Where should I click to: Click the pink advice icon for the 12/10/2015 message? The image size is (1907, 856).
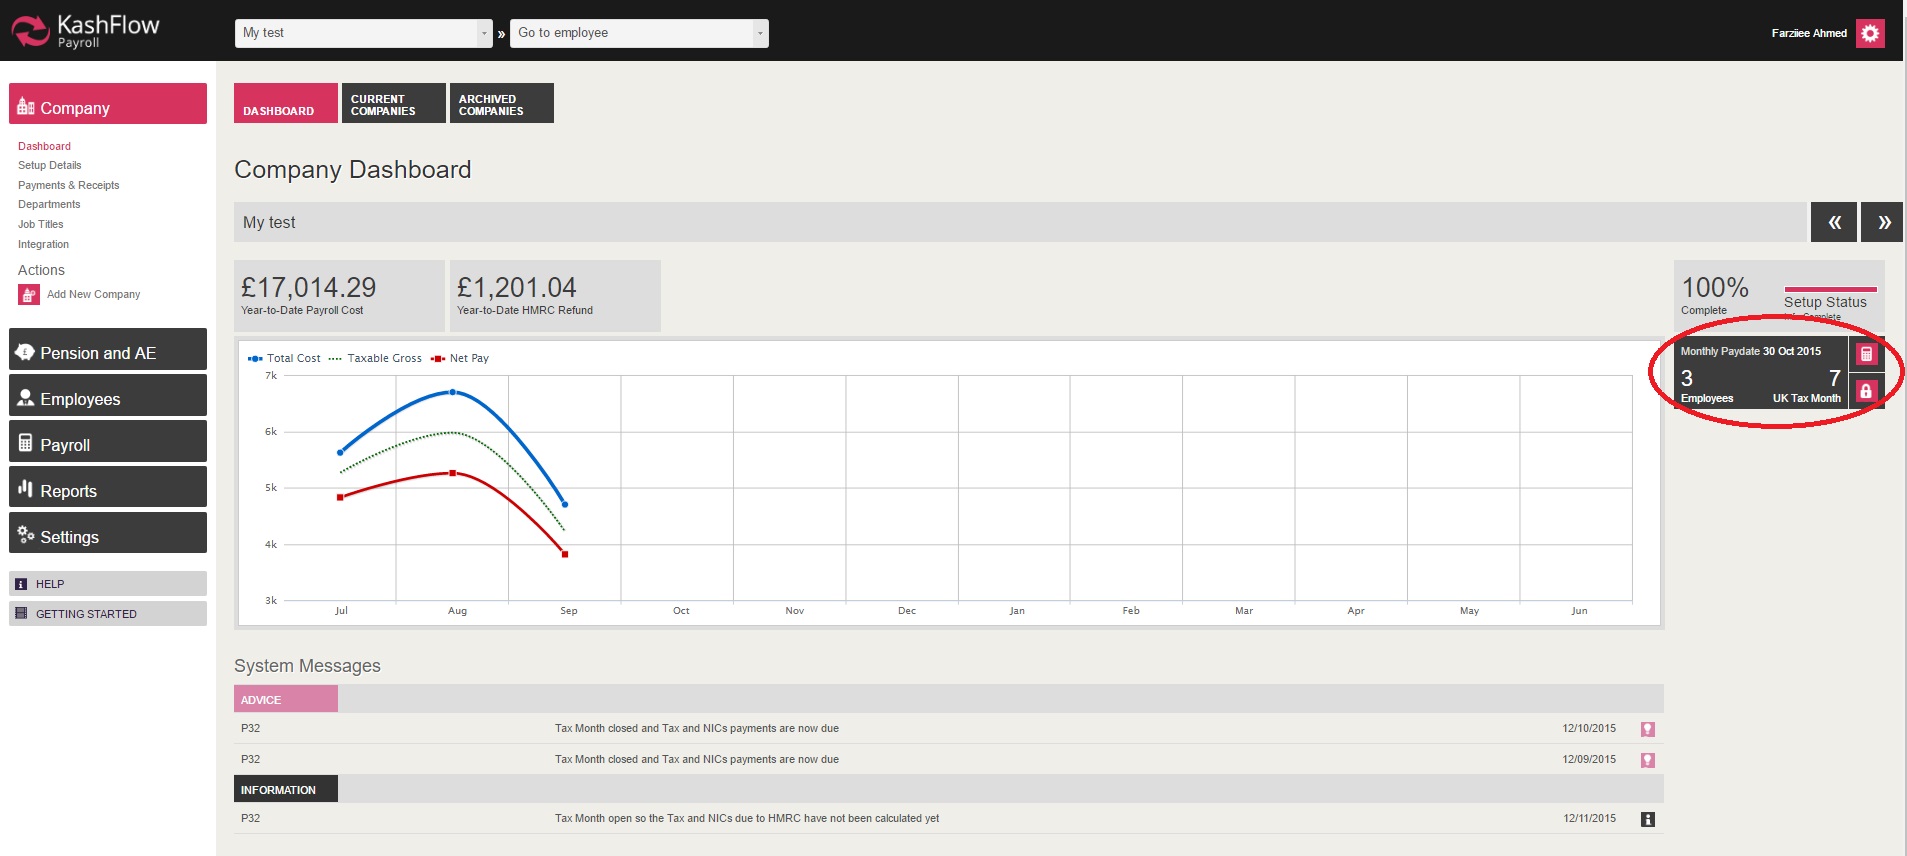pos(1647,730)
